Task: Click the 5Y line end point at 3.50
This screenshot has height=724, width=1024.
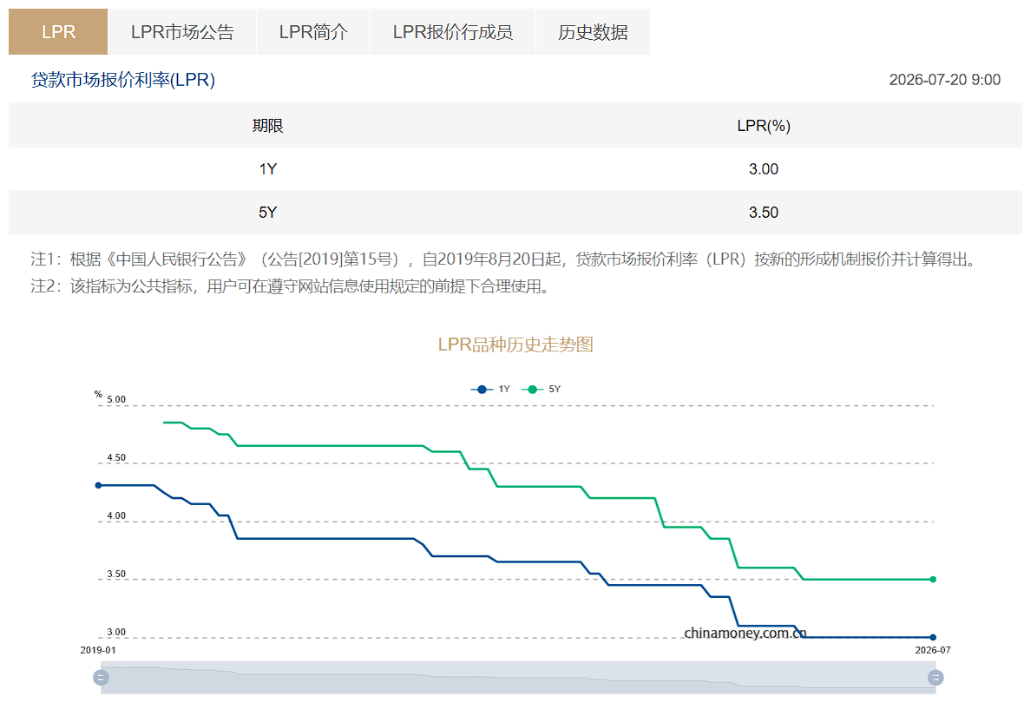Action: coord(933,579)
